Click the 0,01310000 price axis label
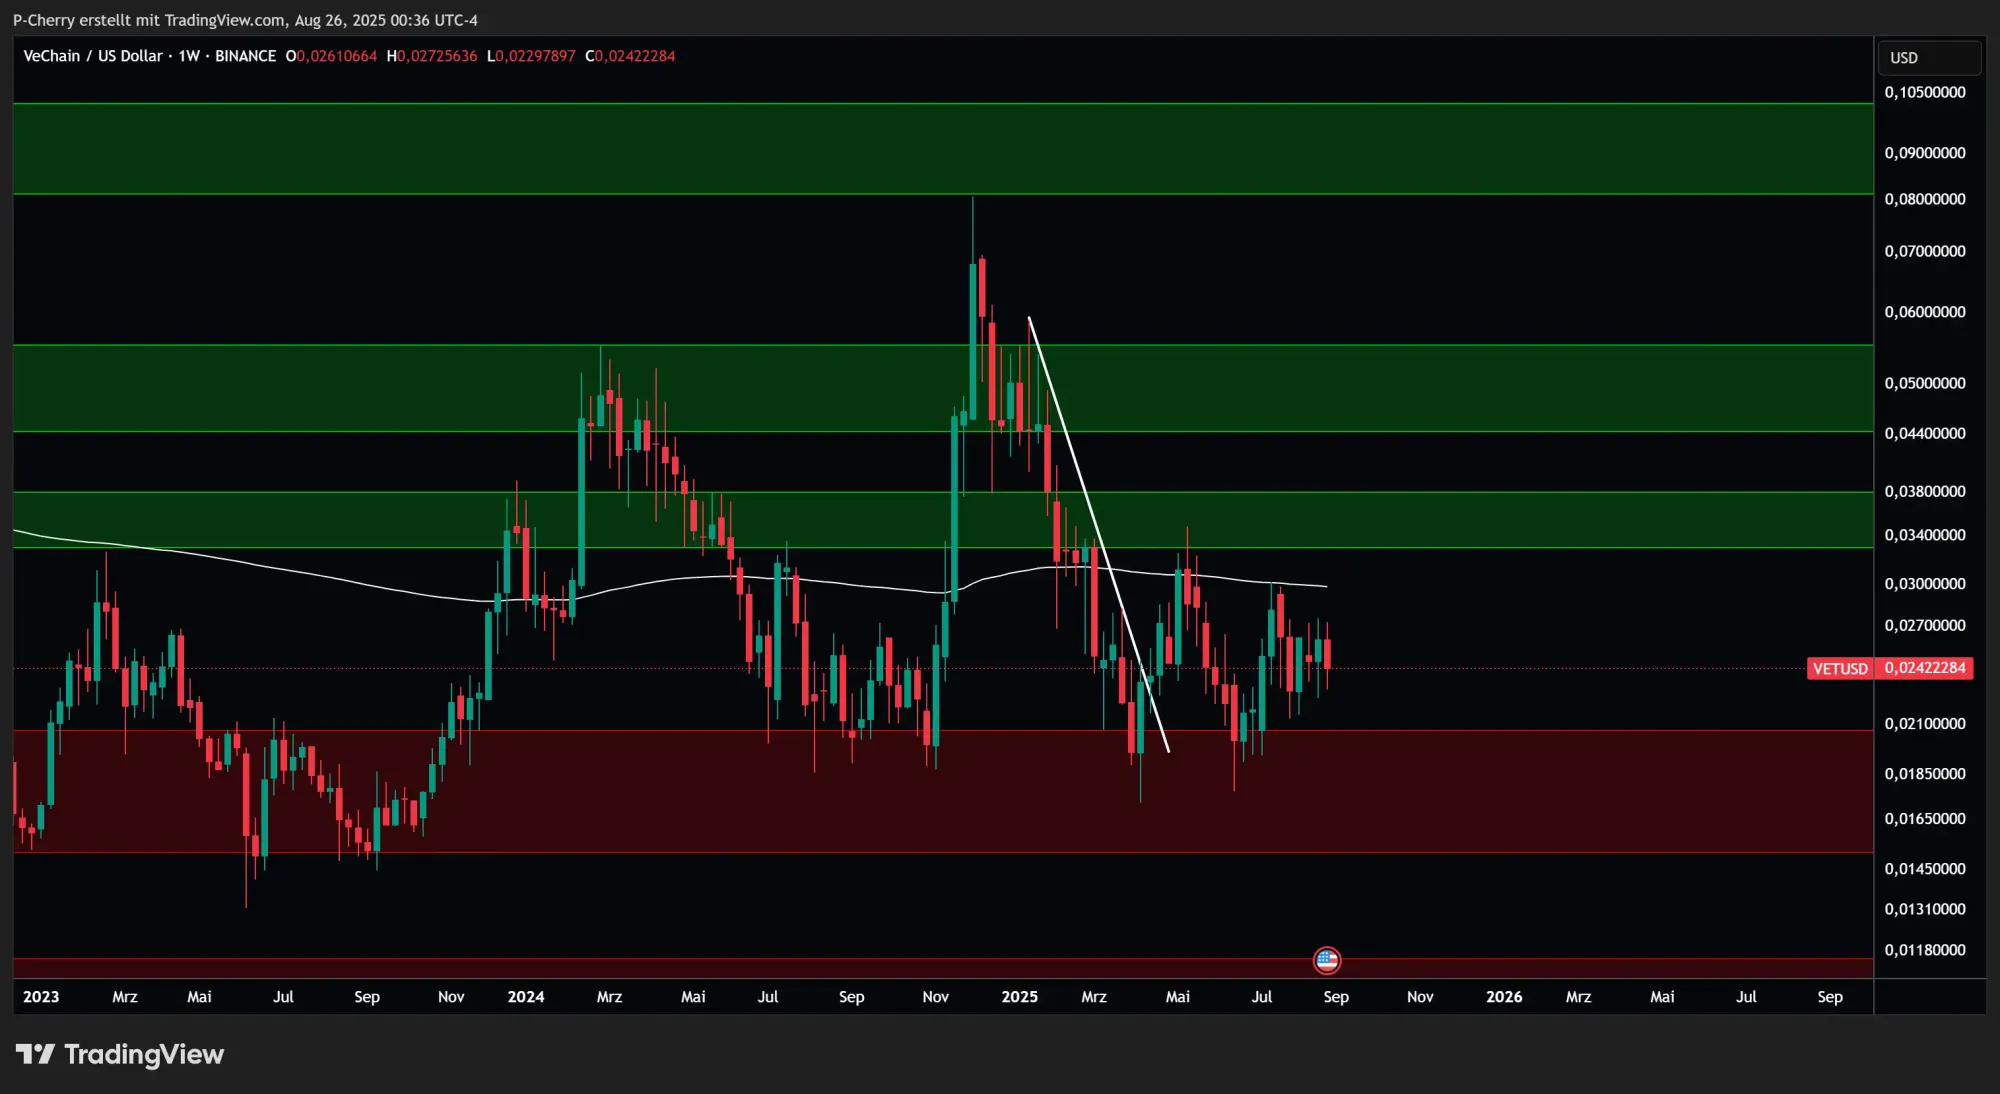 [1925, 909]
